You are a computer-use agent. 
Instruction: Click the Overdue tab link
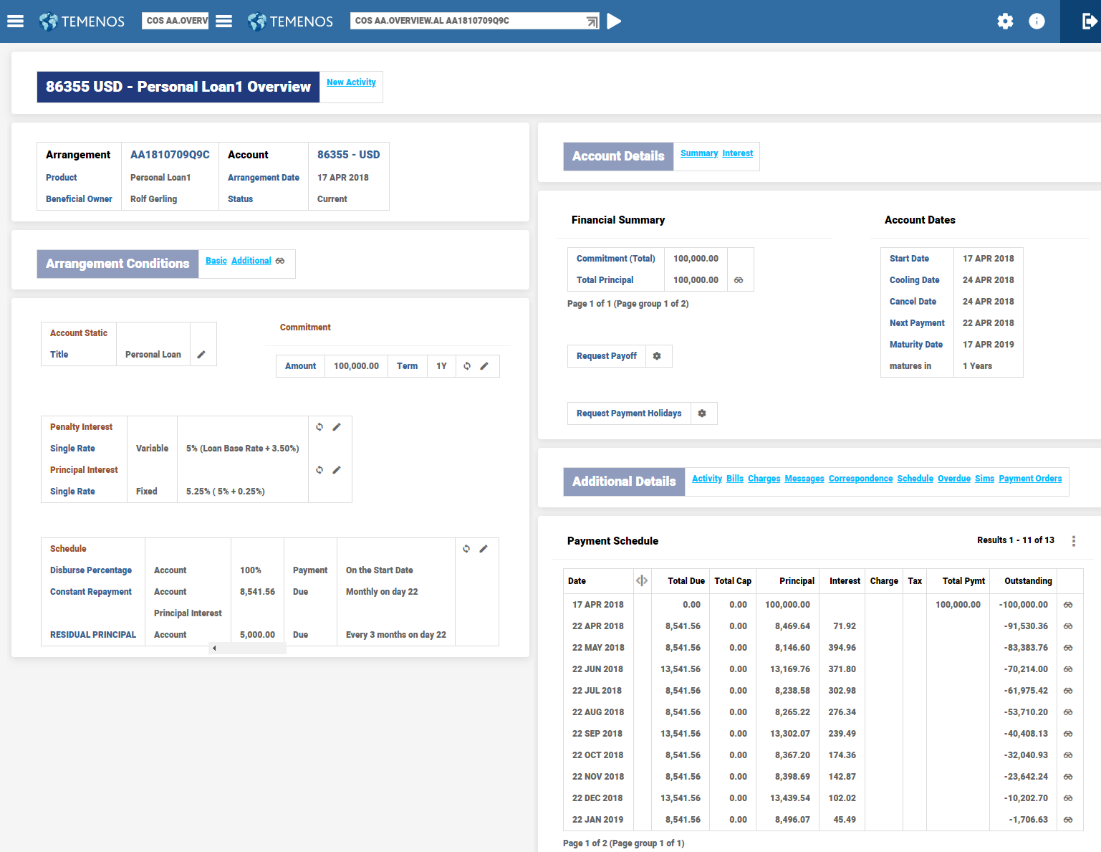coord(954,479)
